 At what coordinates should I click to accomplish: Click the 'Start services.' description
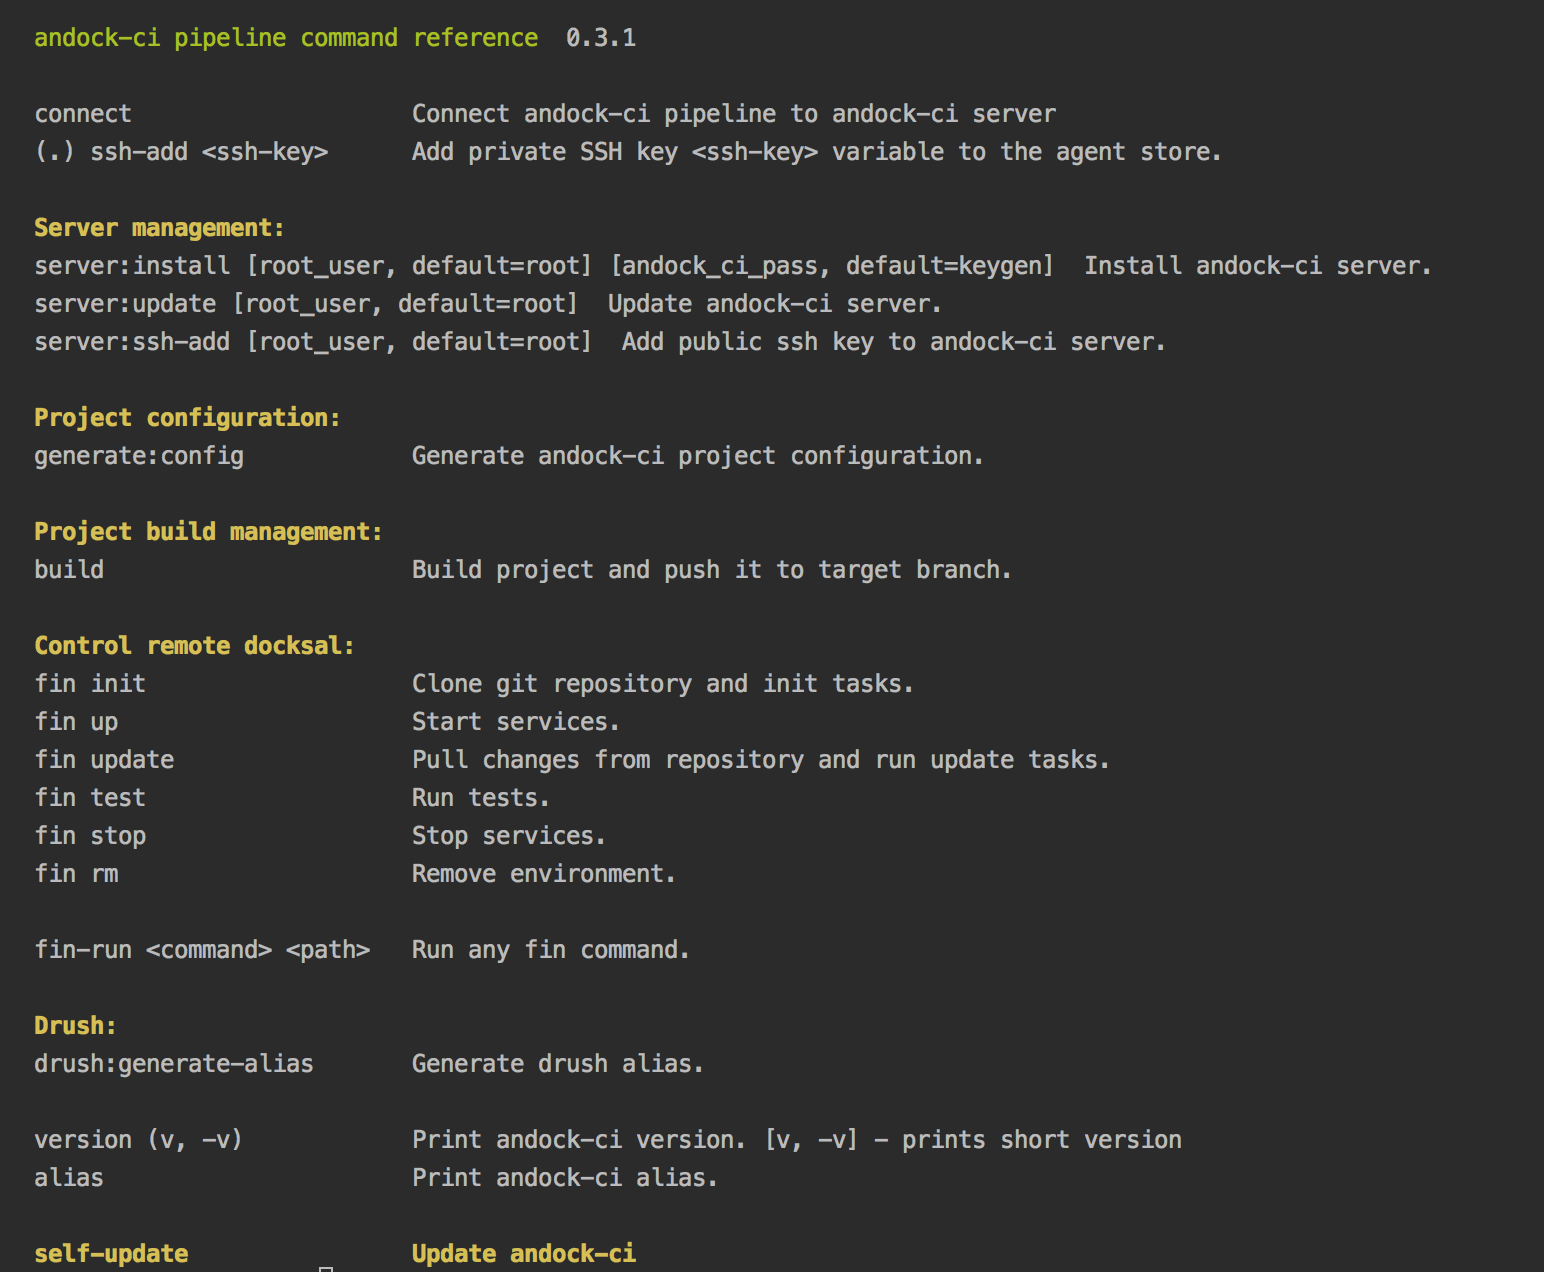tap(516, 722)
